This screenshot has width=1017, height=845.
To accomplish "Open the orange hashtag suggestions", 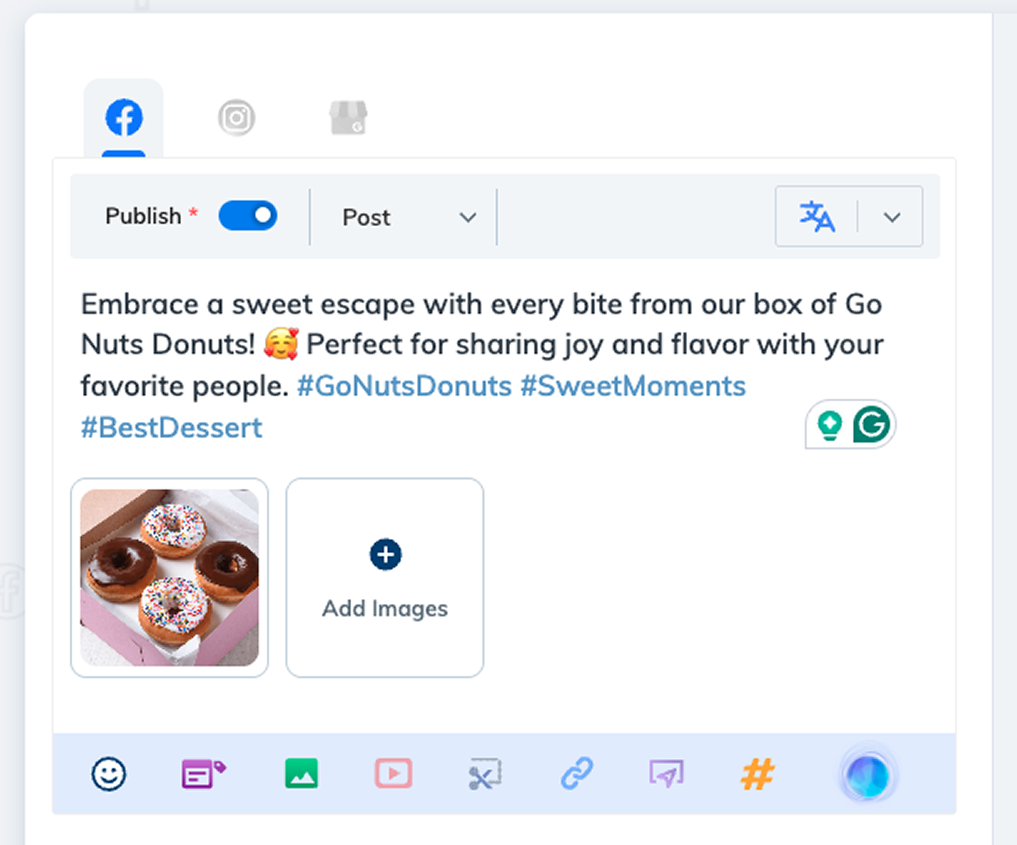I will click(758, 773).
